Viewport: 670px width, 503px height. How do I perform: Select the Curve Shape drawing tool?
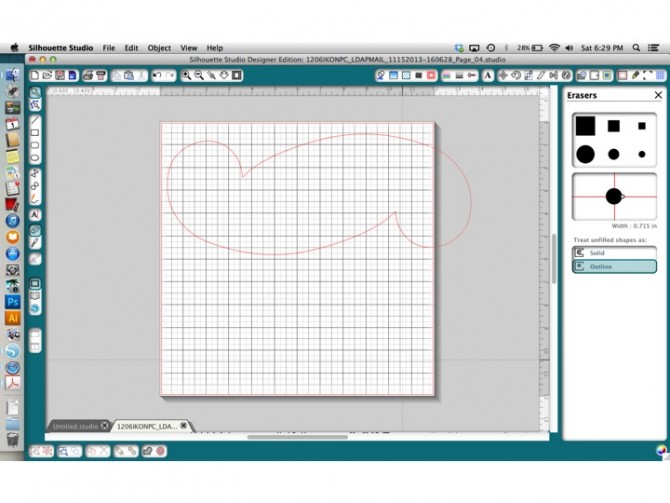click(x=35, y=186)
